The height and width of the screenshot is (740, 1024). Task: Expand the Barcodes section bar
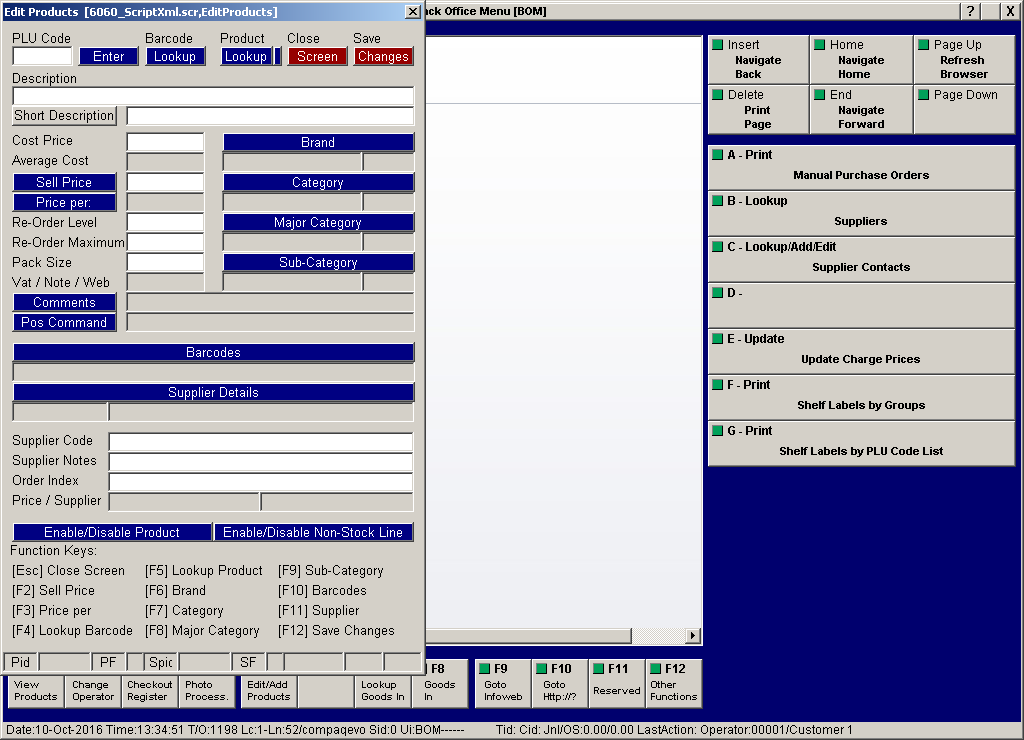(214, 353)
